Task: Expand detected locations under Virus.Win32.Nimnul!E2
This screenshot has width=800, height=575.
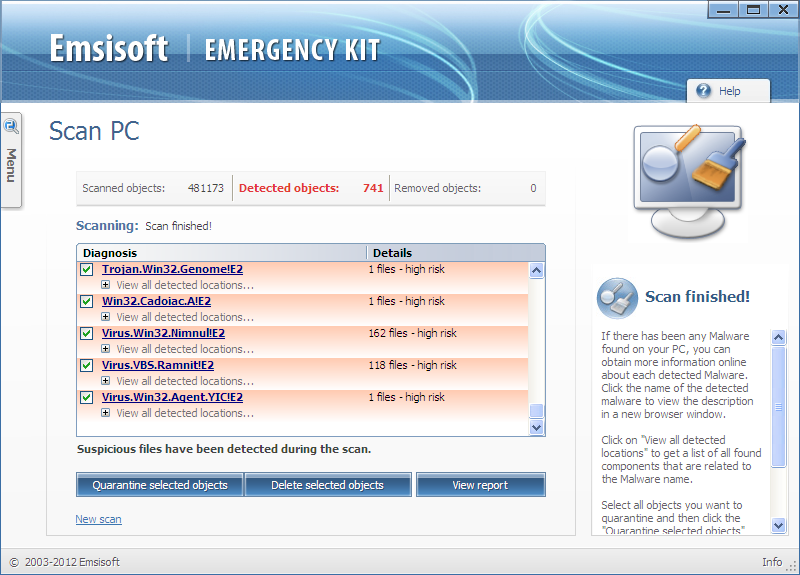Action: [x=106, y=349]
